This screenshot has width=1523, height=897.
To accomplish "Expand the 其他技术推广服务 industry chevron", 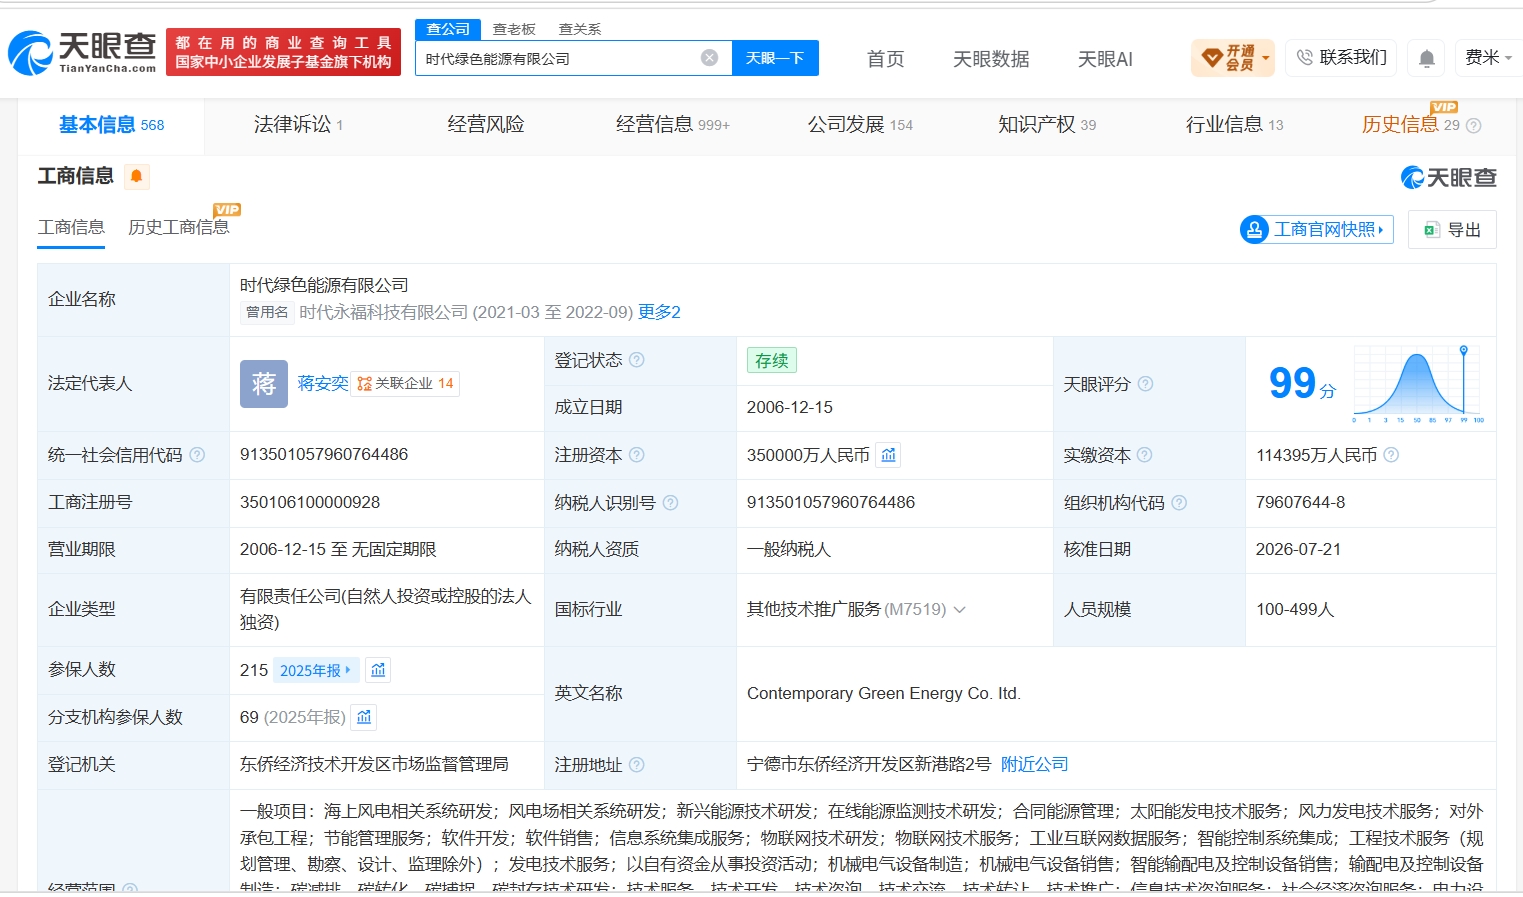I will [960, 610].
